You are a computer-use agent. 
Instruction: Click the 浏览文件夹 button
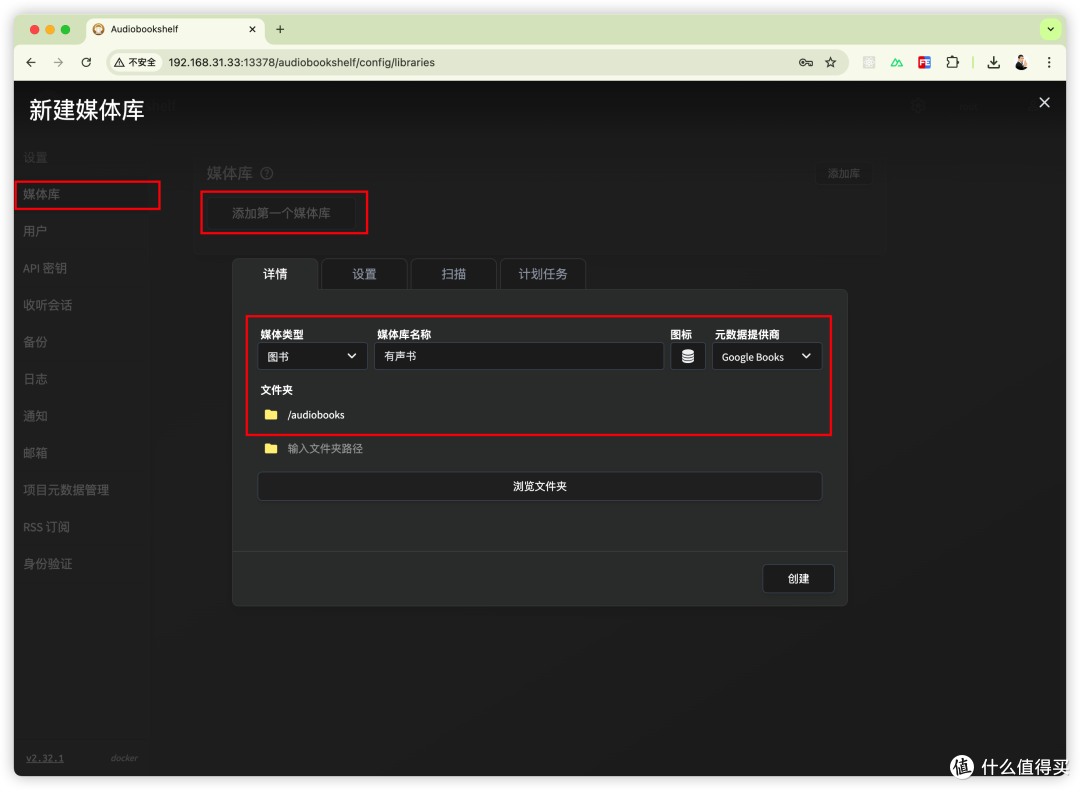tap(539, 486)
